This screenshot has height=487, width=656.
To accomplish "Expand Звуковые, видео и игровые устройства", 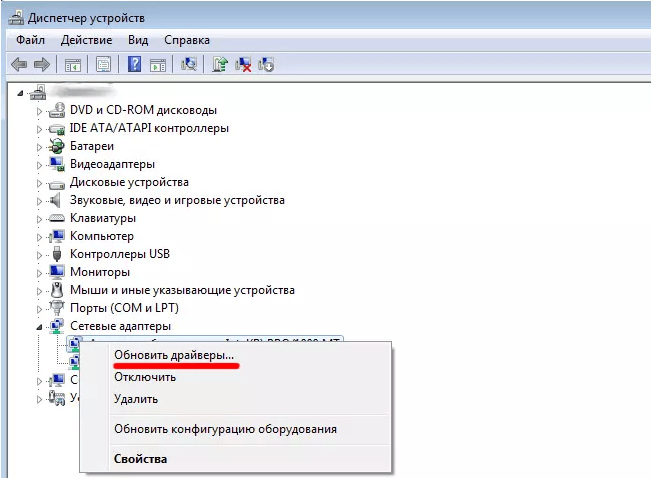I will [39, 201].
